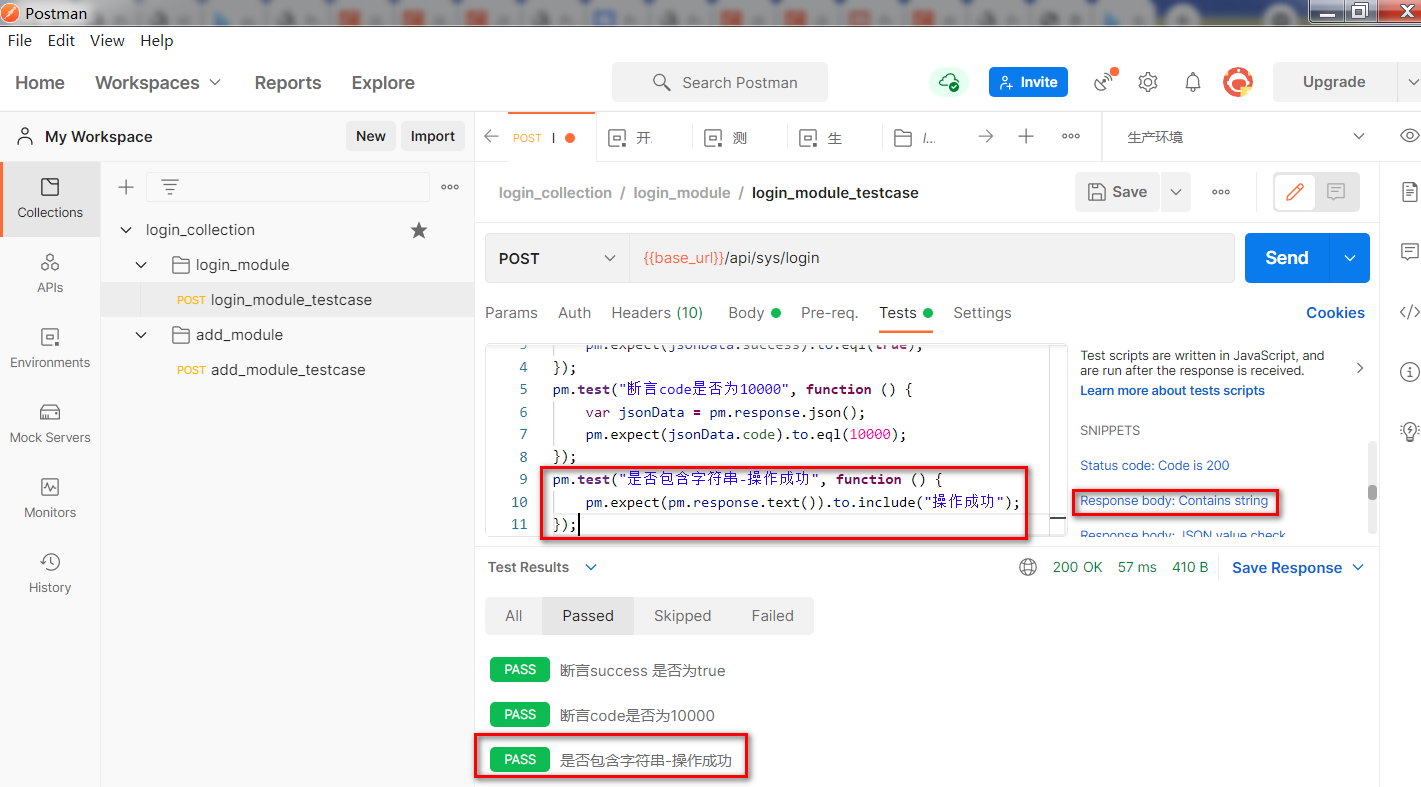Switch to build mode with the pencil toggle
1421x787 pixels.
click(x=1295, y=192)
